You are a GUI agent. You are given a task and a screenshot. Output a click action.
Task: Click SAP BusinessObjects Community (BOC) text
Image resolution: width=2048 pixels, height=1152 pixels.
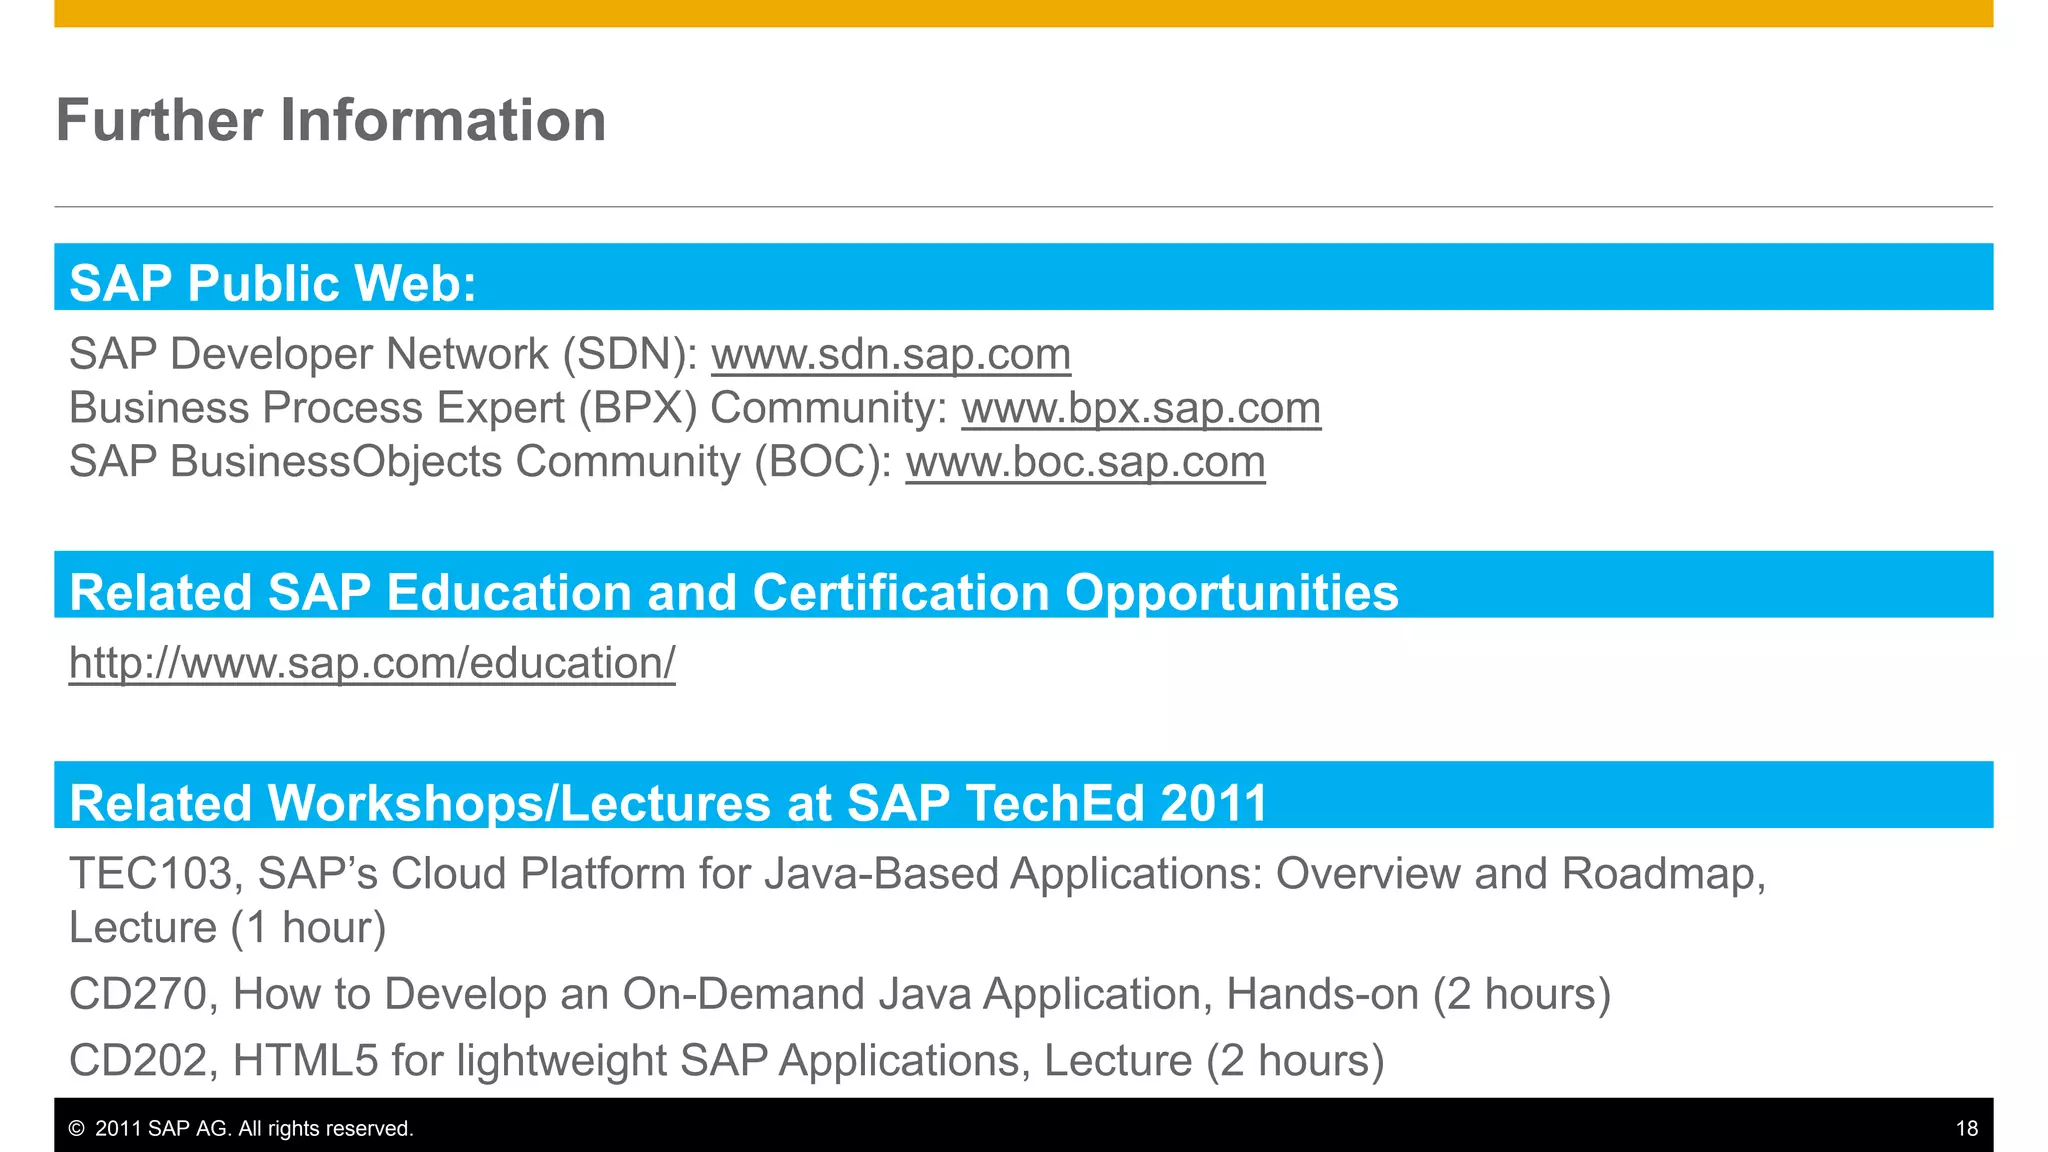tap(480, 462)
